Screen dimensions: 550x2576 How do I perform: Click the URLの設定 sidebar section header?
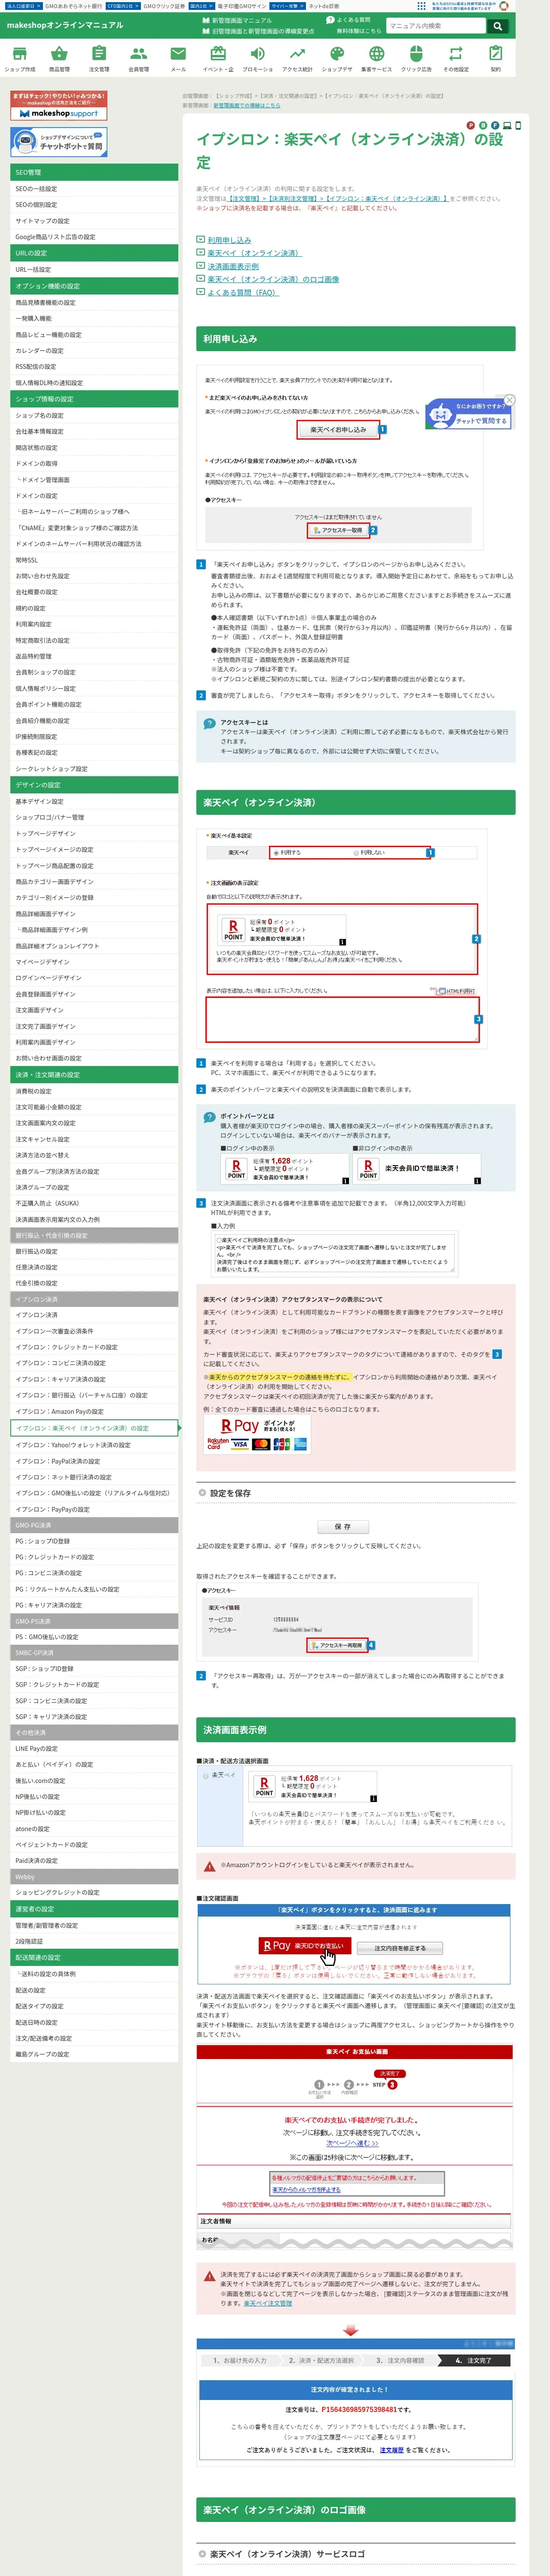tap(94, 253)
